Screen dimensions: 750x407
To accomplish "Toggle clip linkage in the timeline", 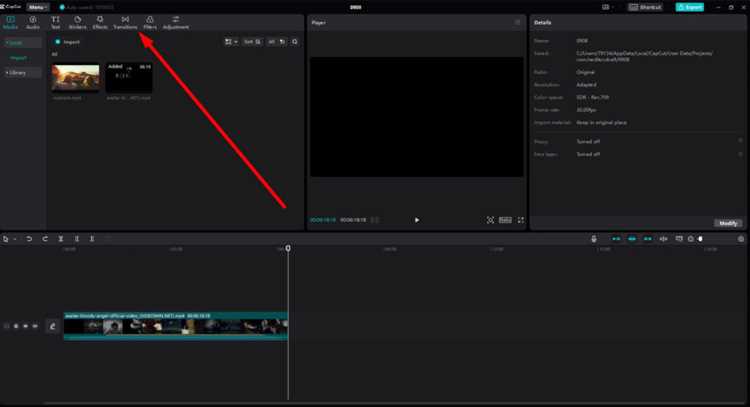I will pos(648,239).
